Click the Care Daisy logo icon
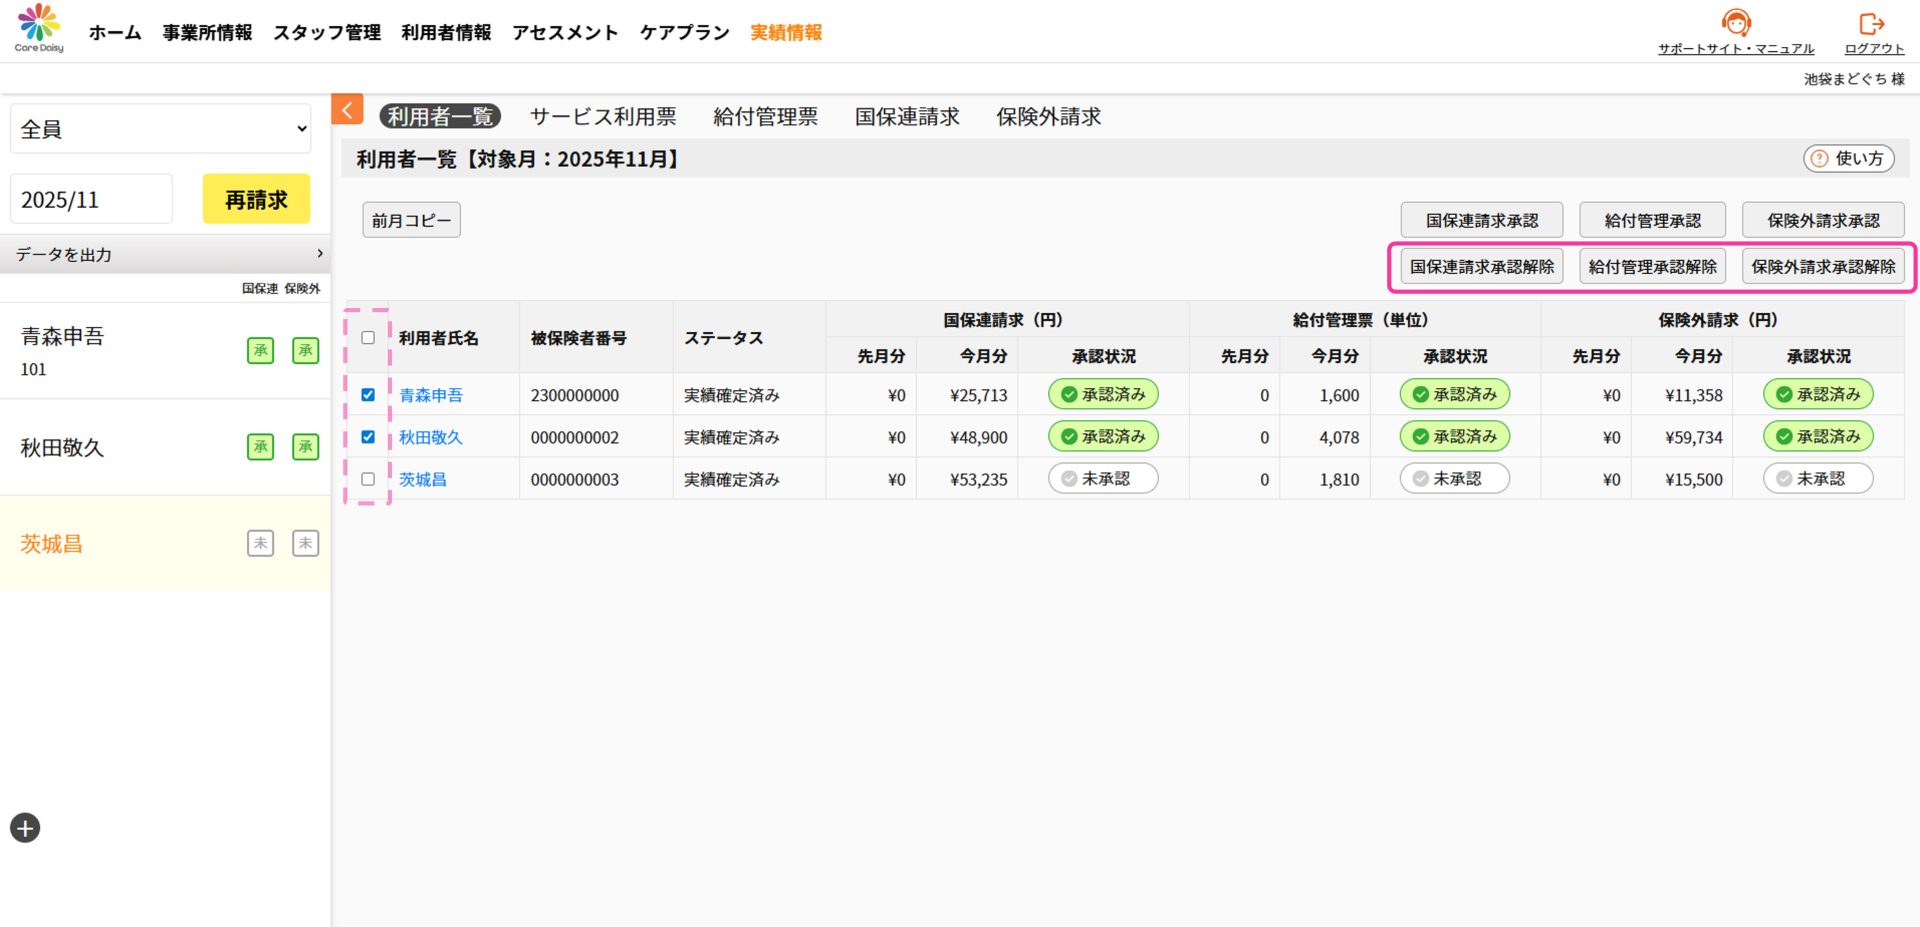This screenshot has height=927, width=1920. 39,24
